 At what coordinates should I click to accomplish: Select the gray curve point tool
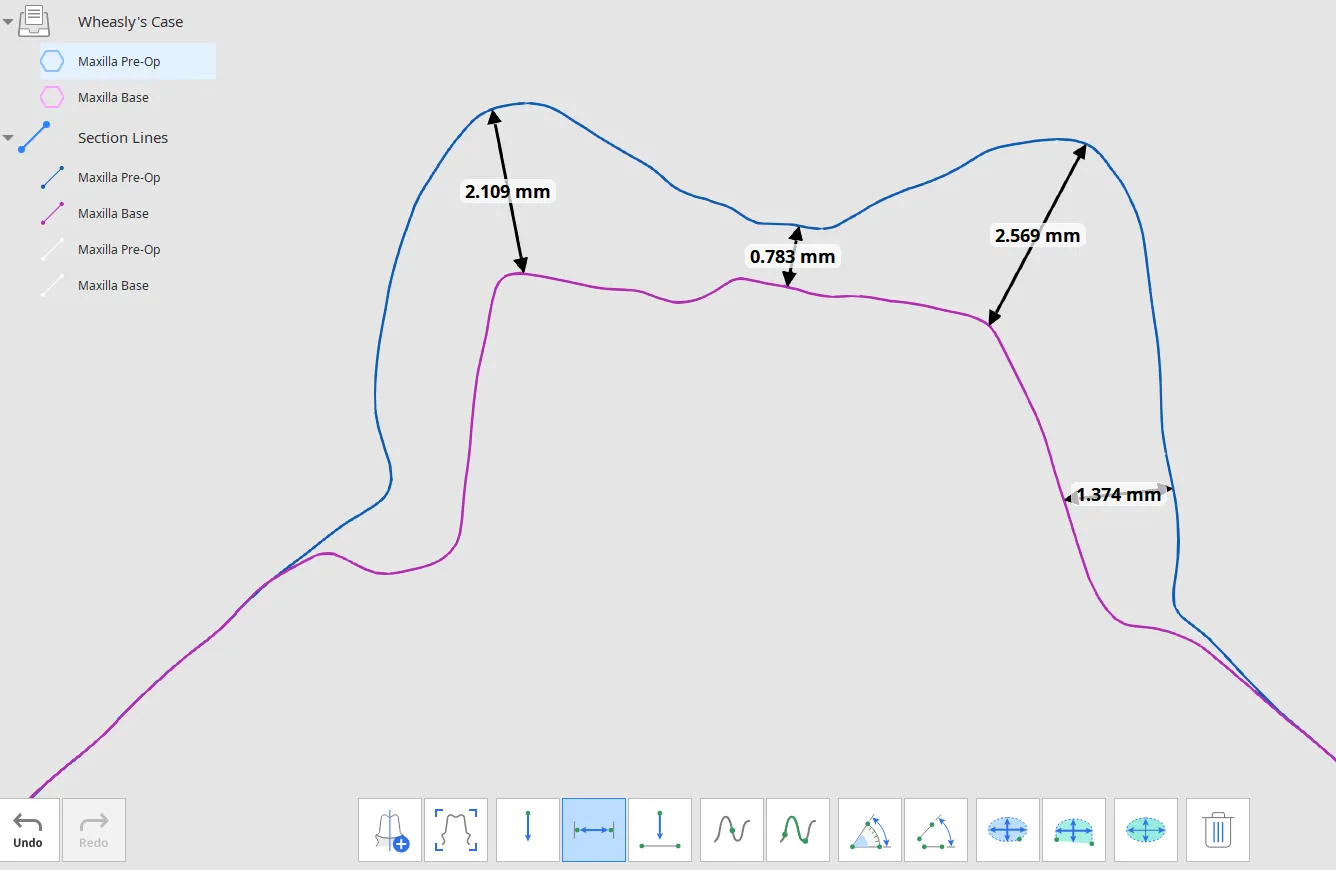tap(732, 830)
